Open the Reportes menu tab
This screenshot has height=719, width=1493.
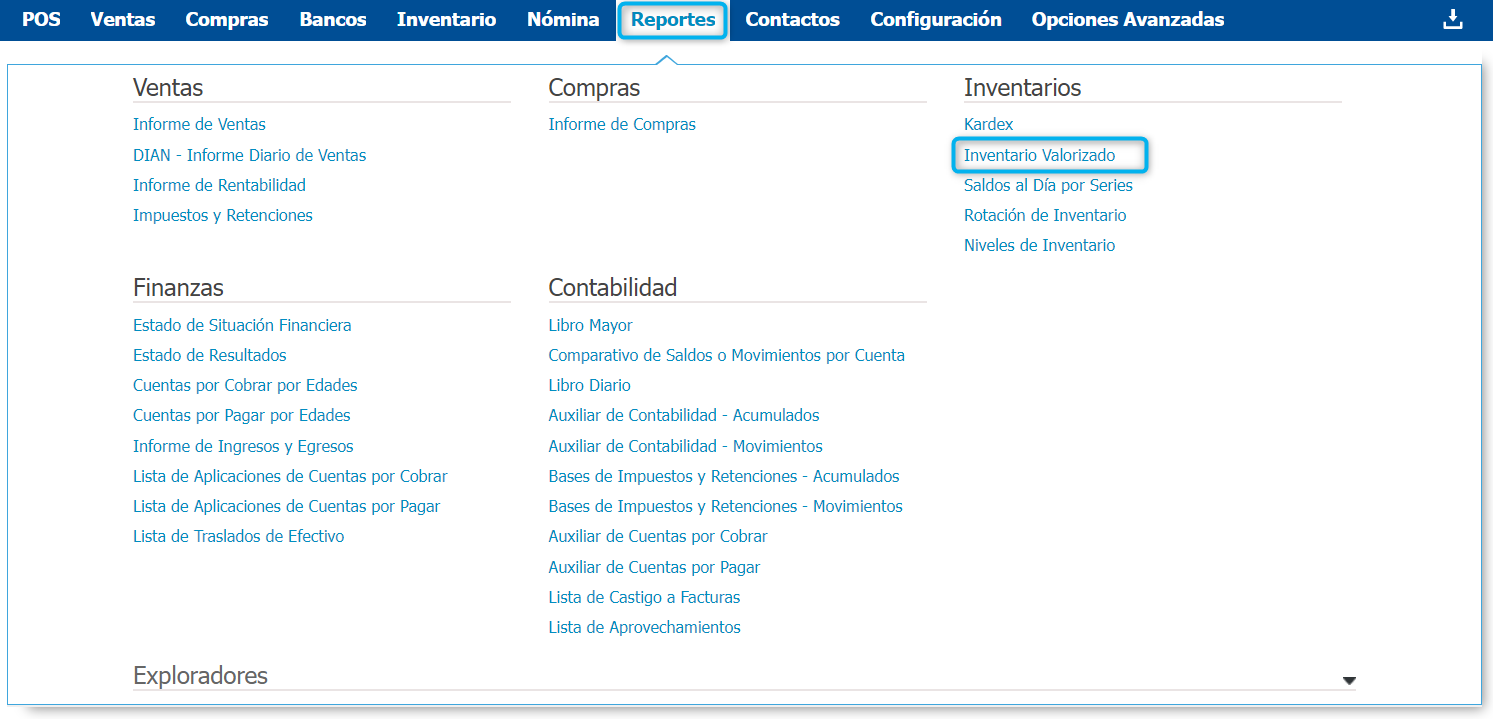(x=673, y=20)
